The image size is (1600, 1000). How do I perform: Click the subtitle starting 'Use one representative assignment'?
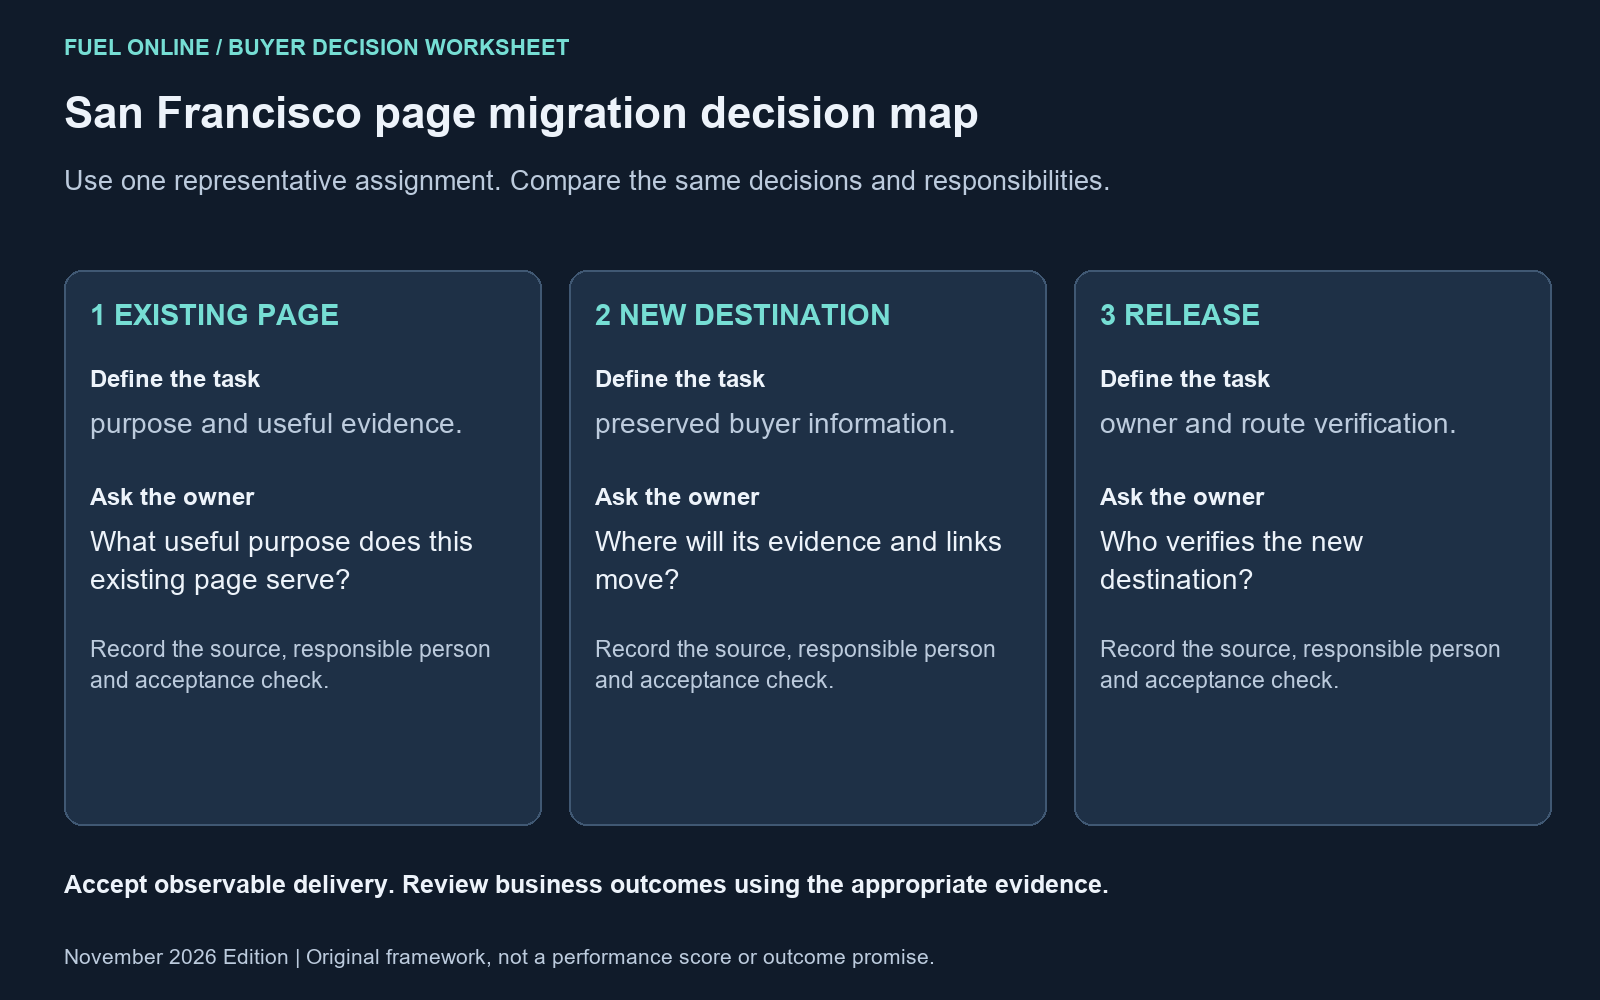[x=587, y=181]
